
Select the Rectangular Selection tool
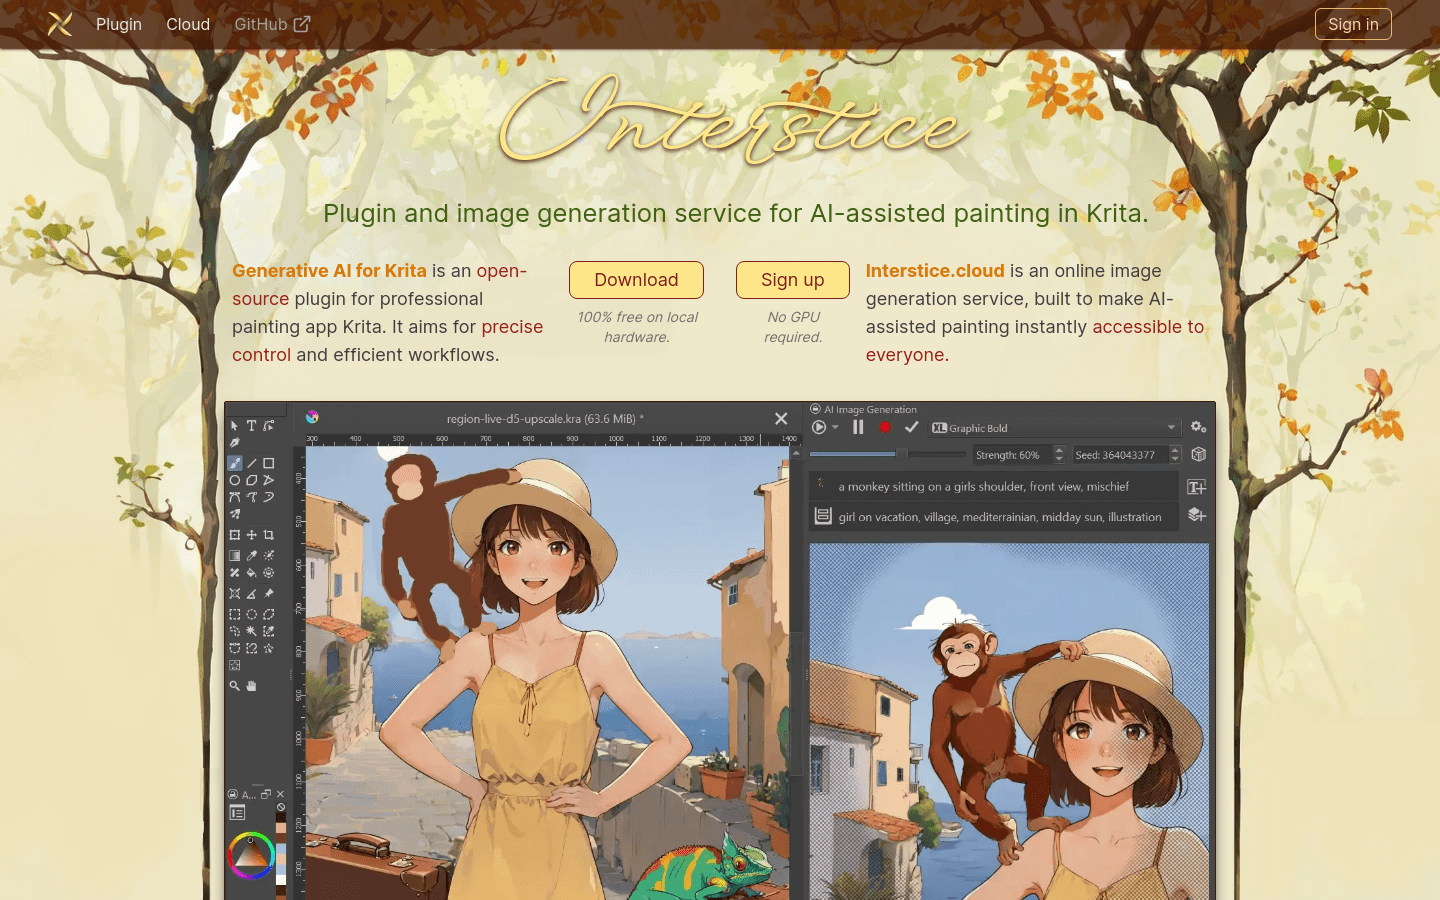point(235,614)
